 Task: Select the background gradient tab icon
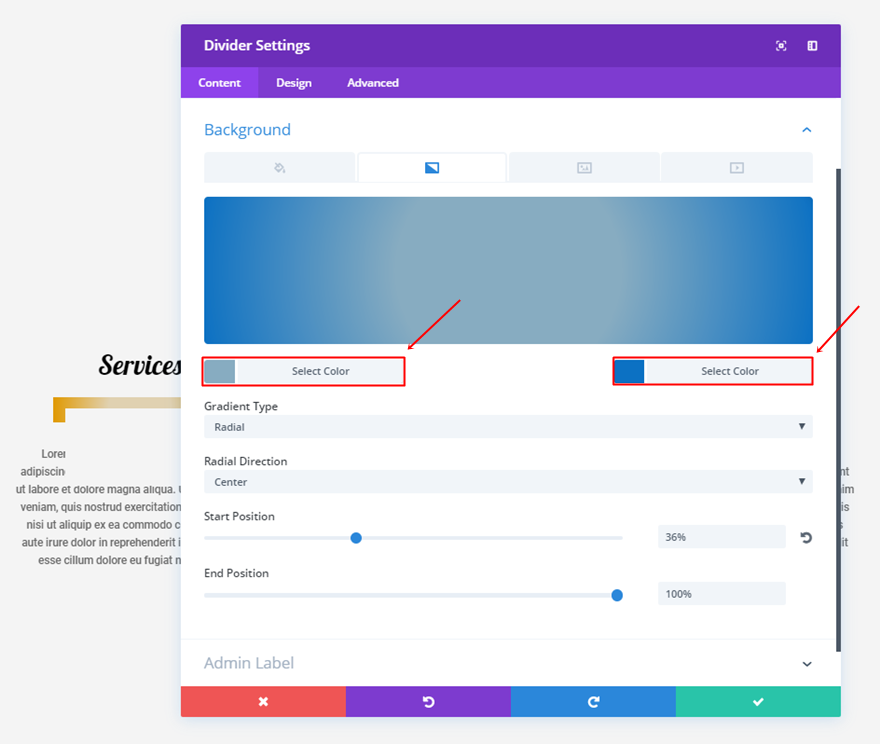(432, 167)
